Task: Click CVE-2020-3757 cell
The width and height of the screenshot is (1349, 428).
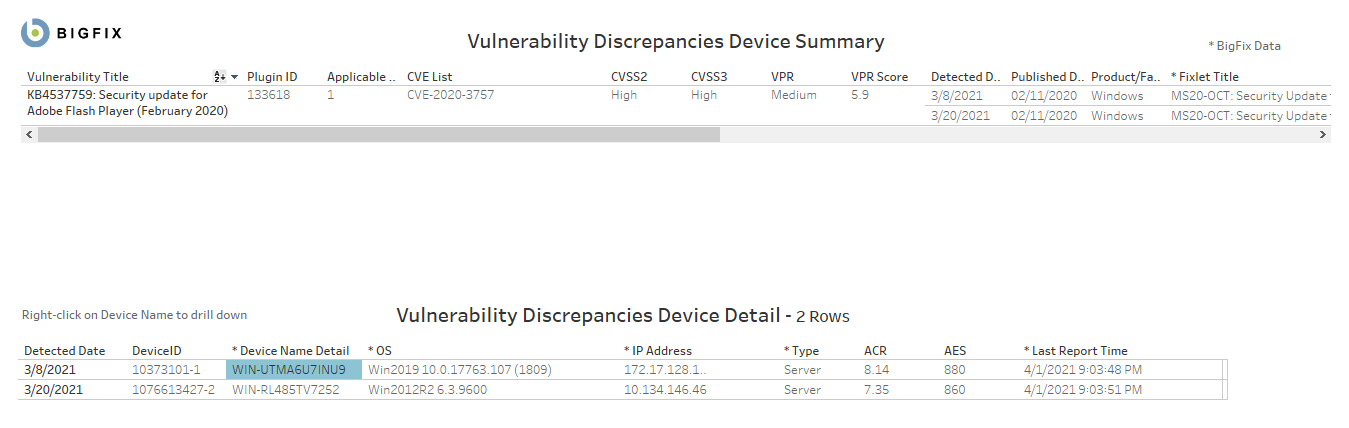Action: point(450,96)
